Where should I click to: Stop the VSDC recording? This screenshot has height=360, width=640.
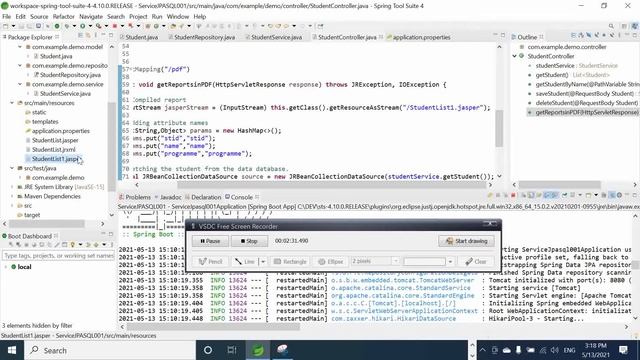click(249, 241)
